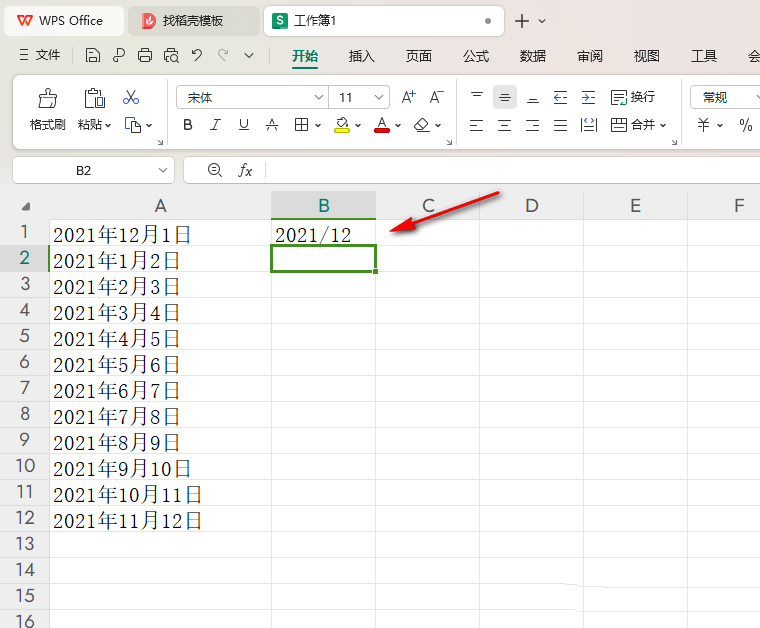Click the eraser Clear icon
Image resolution: width=760 pixels, height=628 pixels.
(x=422, y=125)
